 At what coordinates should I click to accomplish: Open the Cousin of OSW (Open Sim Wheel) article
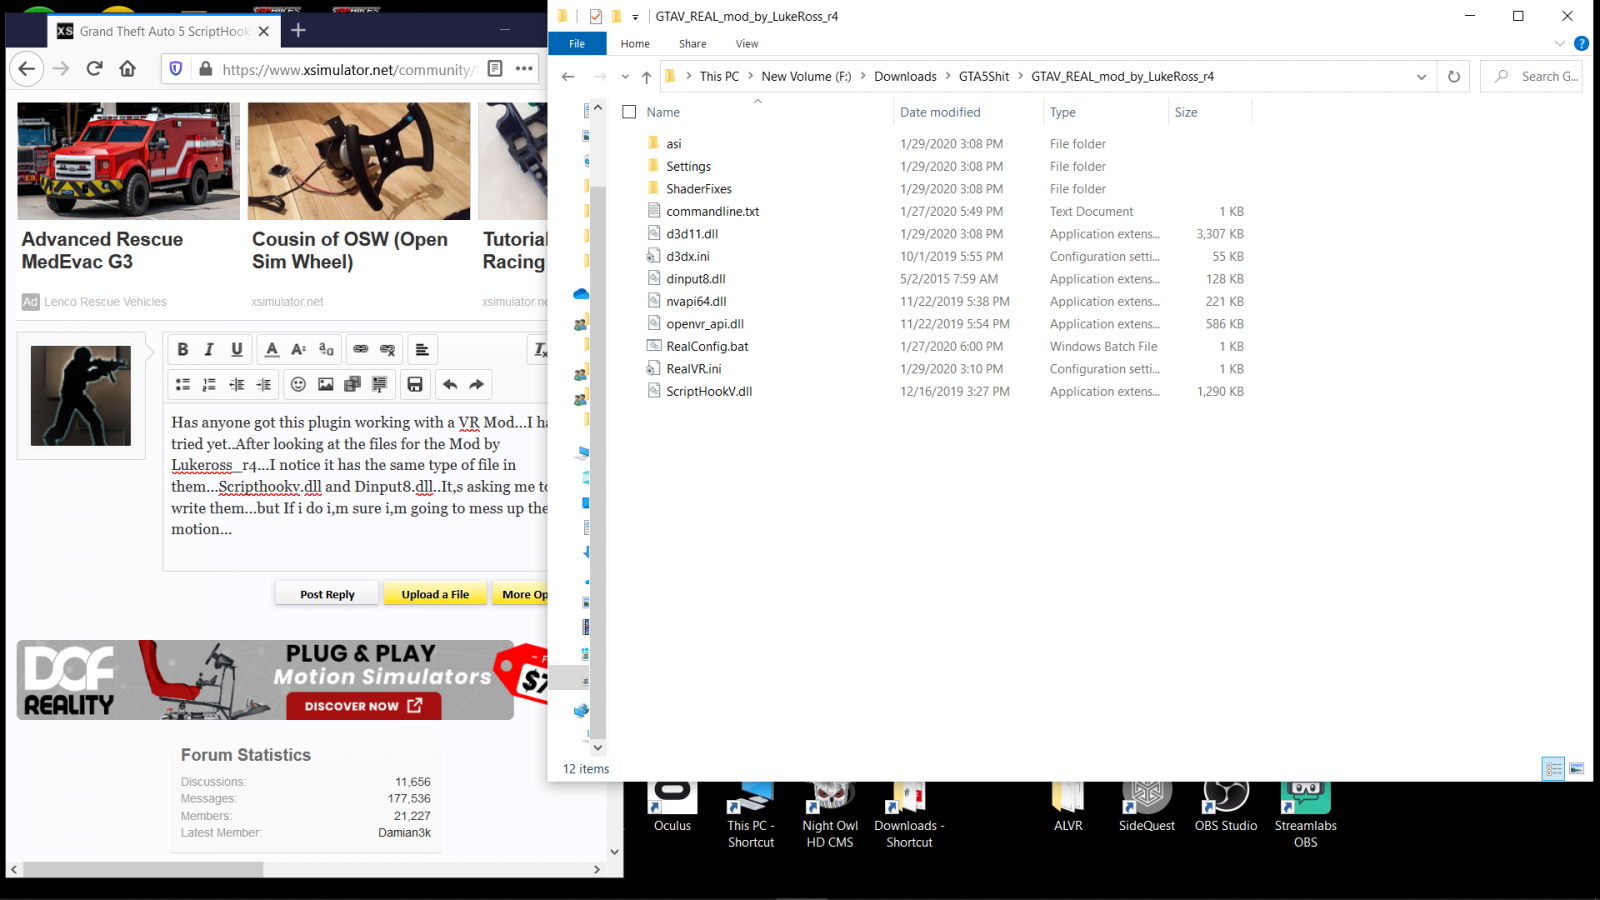coord(350,250)
